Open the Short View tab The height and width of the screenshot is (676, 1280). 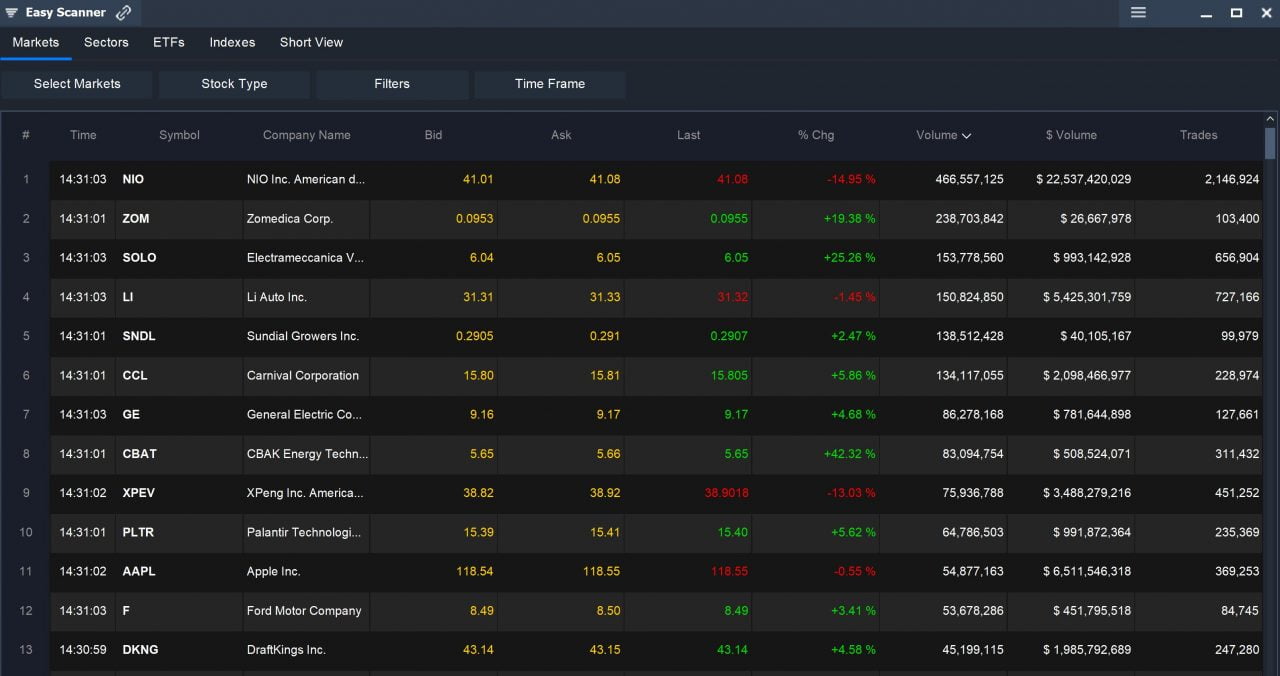pyautogui.click(x=311, y=42)
